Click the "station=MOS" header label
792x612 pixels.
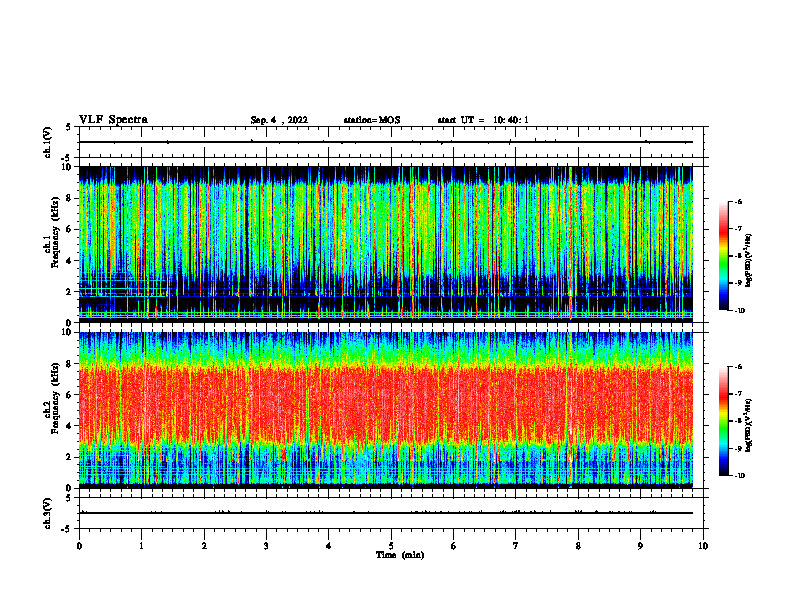coord(372,120)
